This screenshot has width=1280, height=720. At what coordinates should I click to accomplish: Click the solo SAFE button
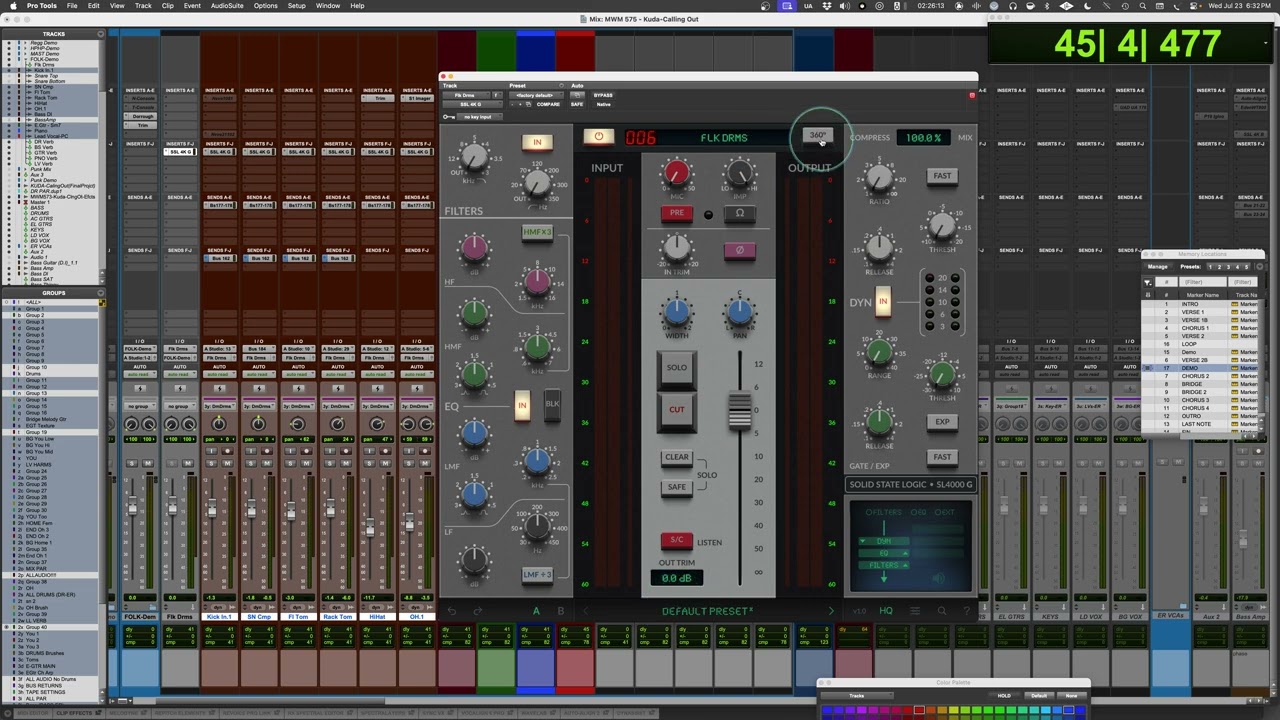coord(677,487)
